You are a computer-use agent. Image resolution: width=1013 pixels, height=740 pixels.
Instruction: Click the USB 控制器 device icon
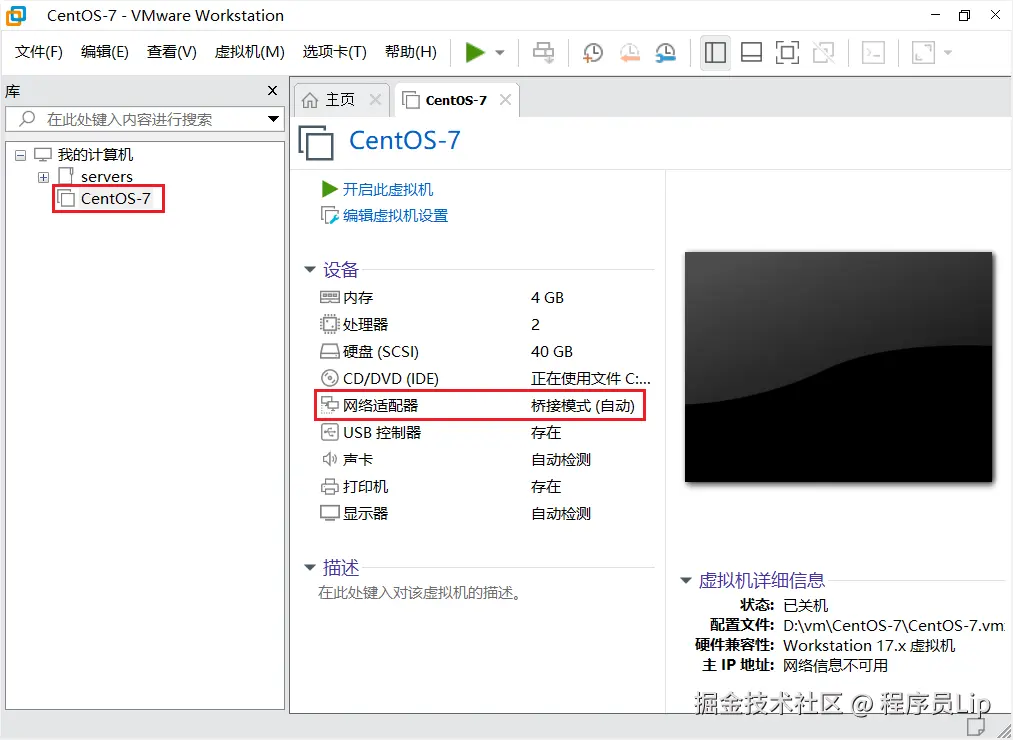point(330,432)
